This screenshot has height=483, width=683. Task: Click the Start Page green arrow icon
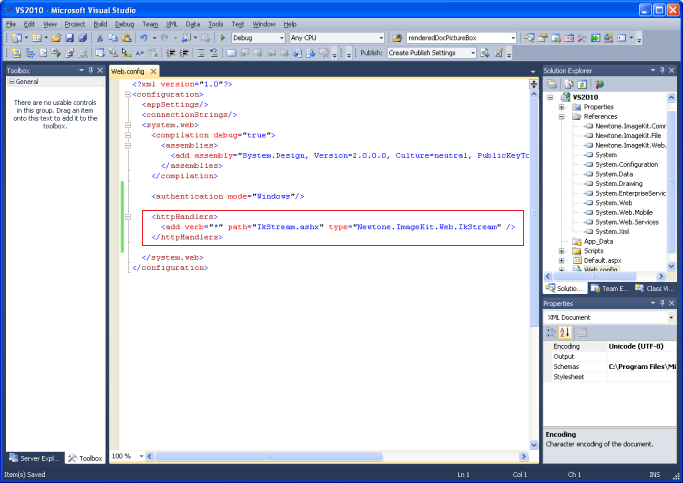pos(595,38)
